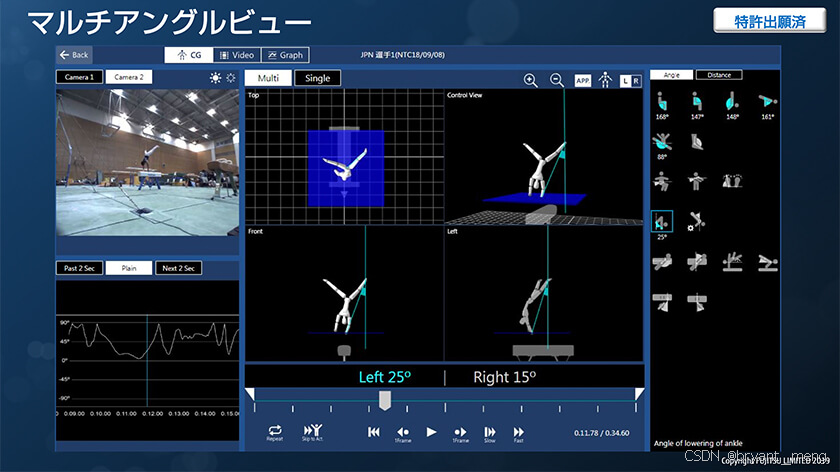Screen dimensions: 840x472
Task: Play in Slow motion
Action: coord(490,434)
